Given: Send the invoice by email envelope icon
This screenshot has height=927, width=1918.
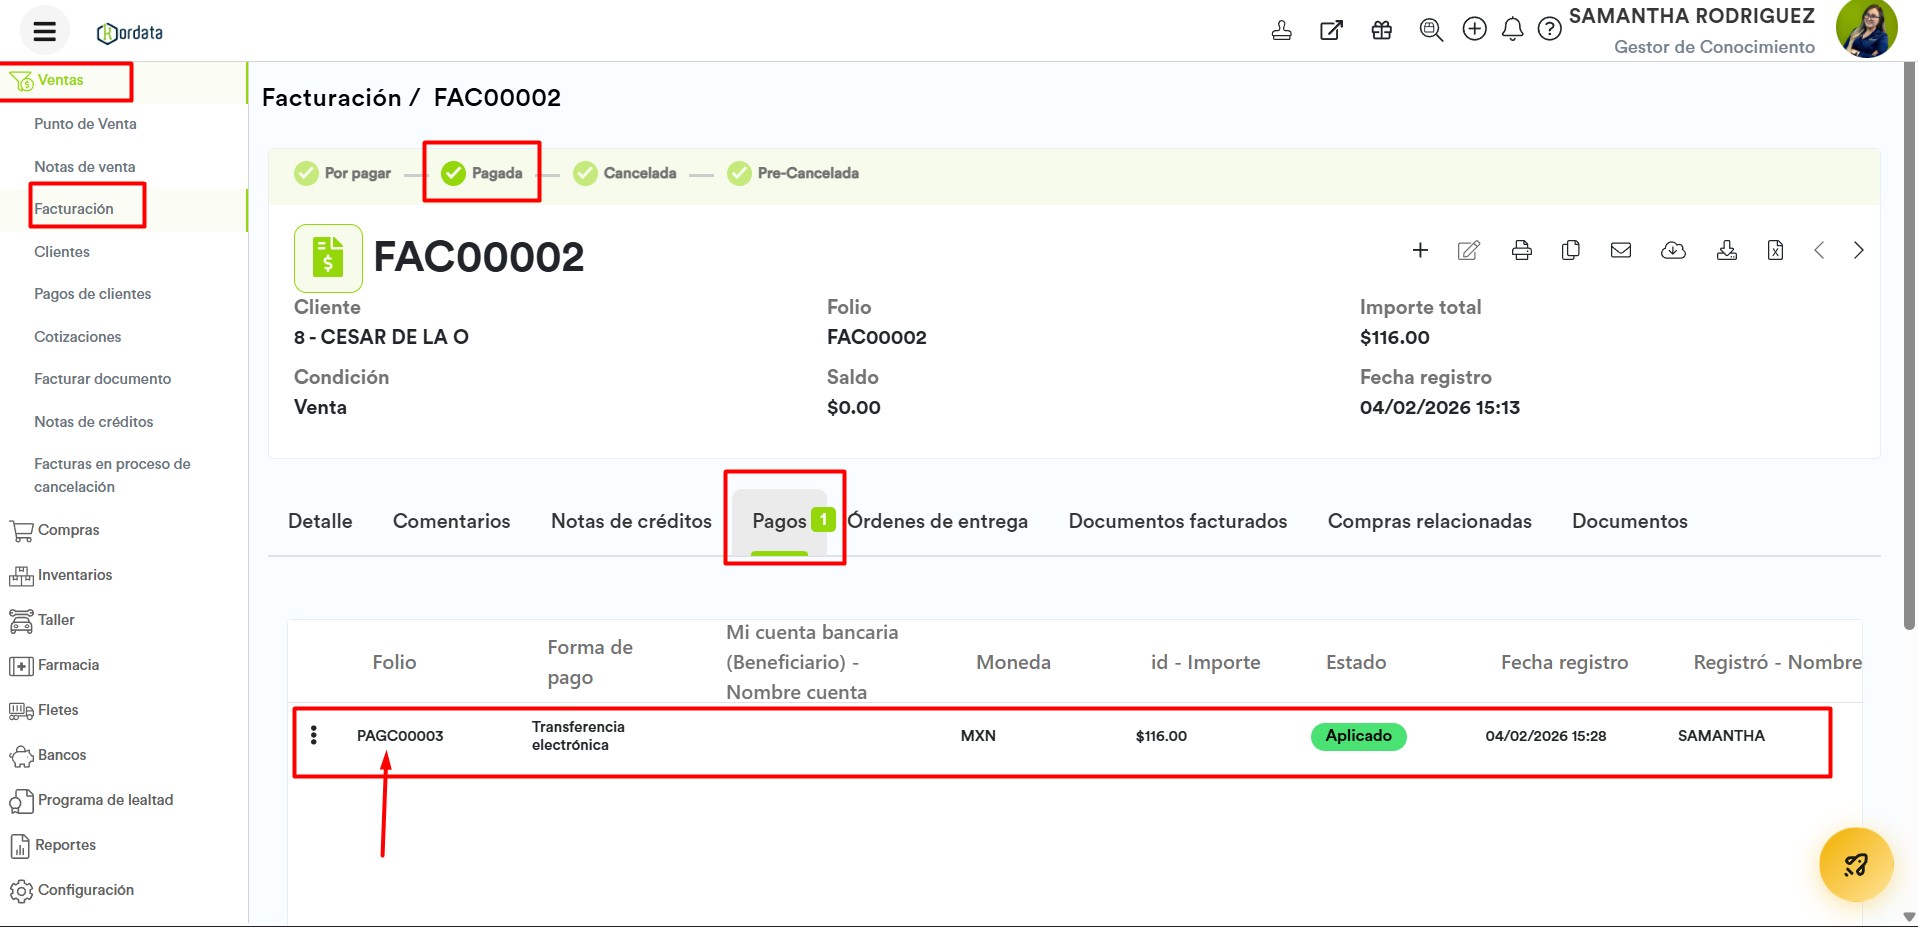Looking at the screenshot, I should (1621, 250).
